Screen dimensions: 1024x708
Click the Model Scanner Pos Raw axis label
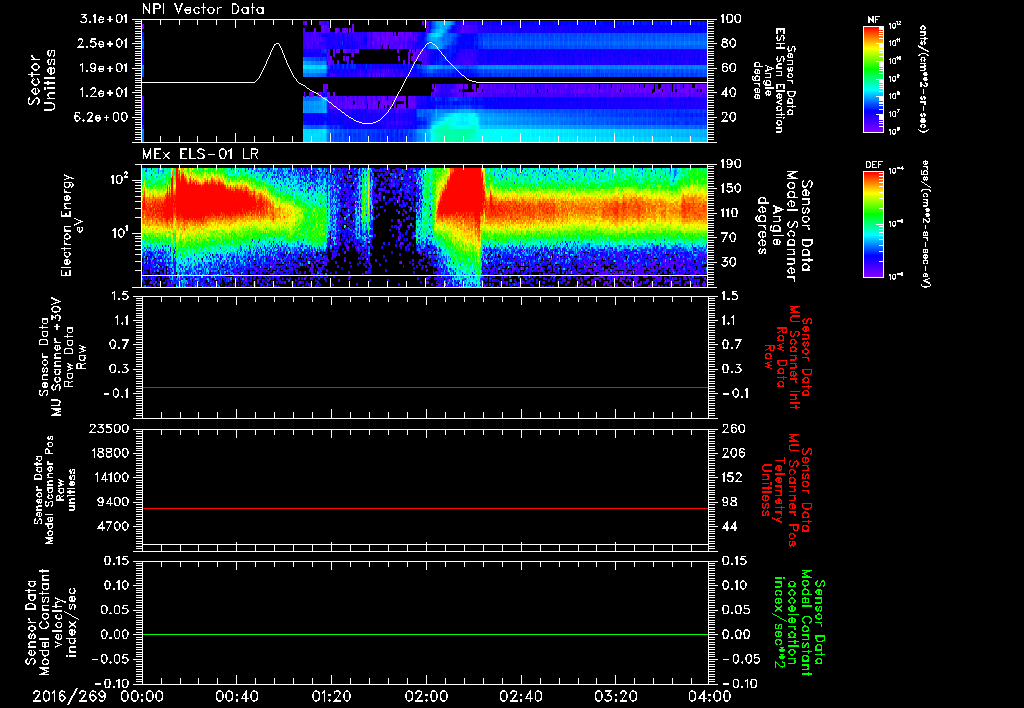point(54,490)
